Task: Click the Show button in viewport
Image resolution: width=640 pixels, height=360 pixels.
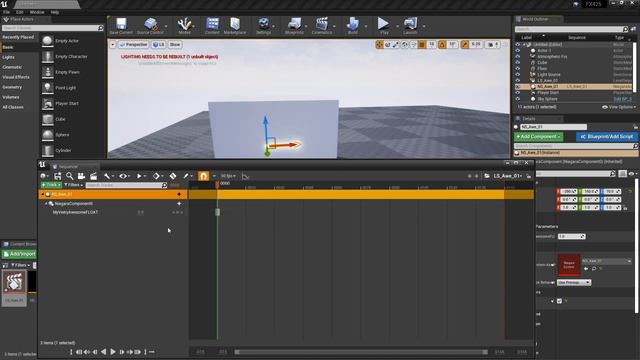Action: click(x=175, y=44)
